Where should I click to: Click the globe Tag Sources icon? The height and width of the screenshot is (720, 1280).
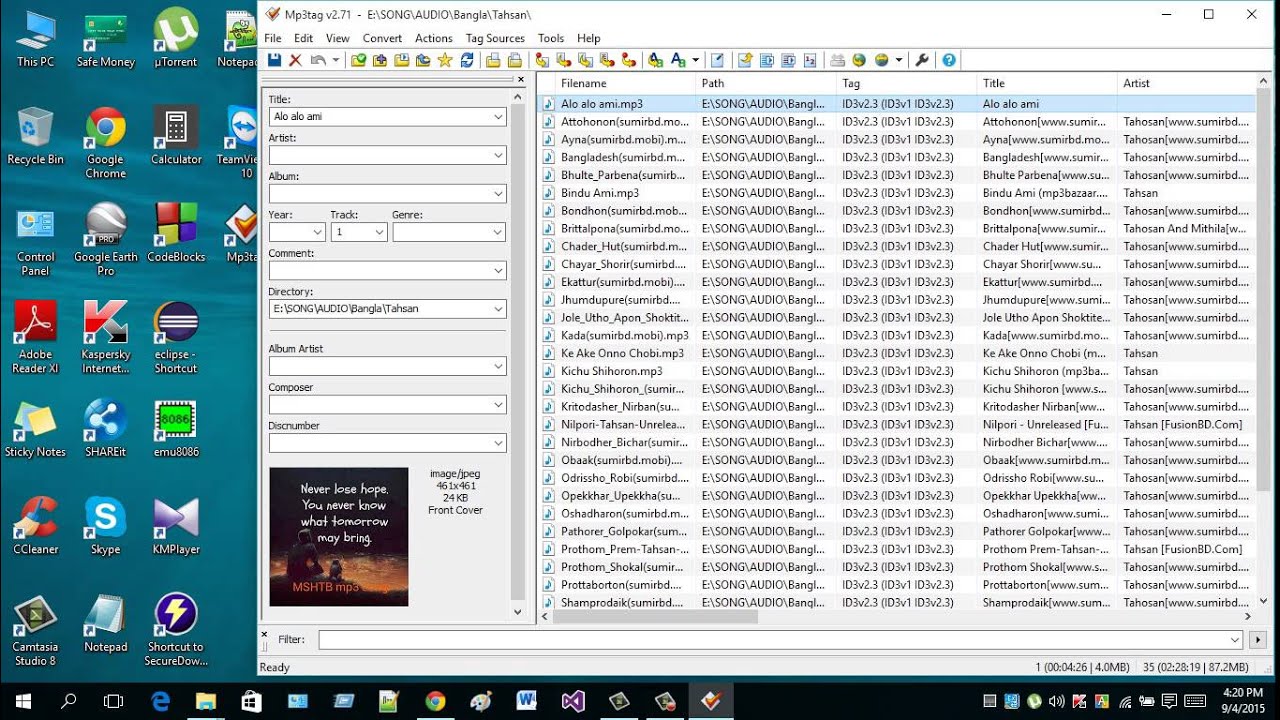coord(881,60)
